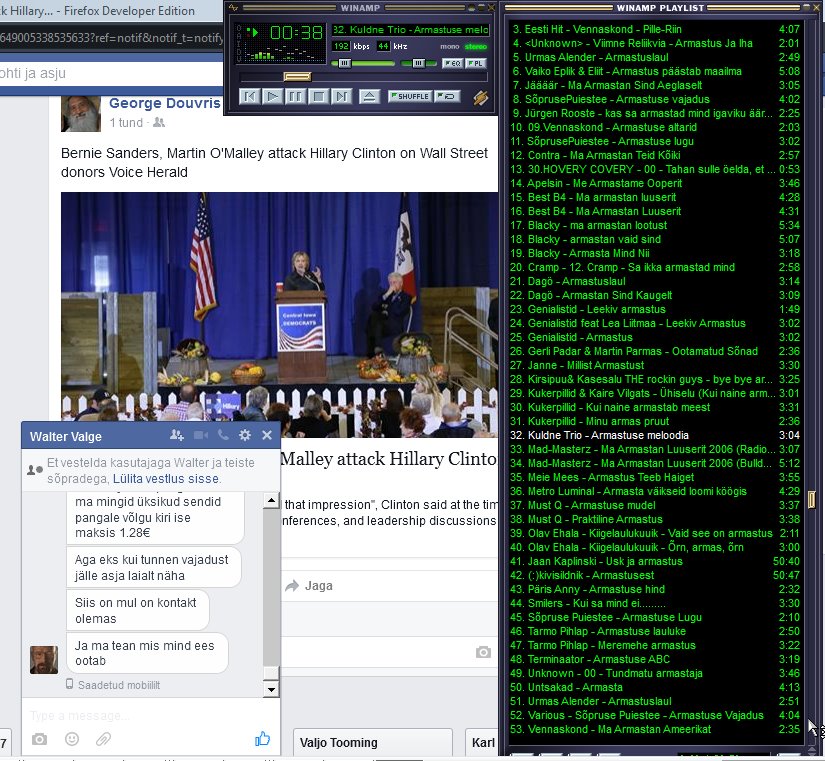Select playlist track '21. Dagö - Armastuslaul'

click(x=656, y=281)
